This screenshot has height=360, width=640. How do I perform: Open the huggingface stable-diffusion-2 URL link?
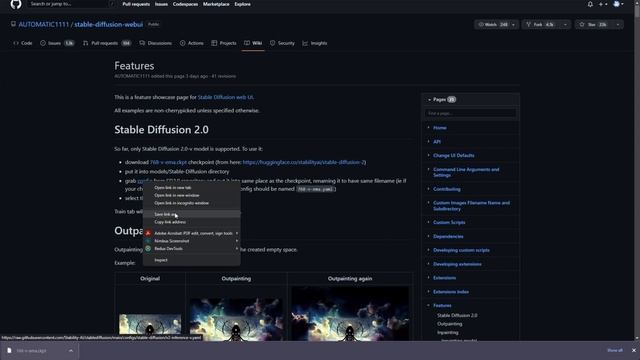coord(303,162)
